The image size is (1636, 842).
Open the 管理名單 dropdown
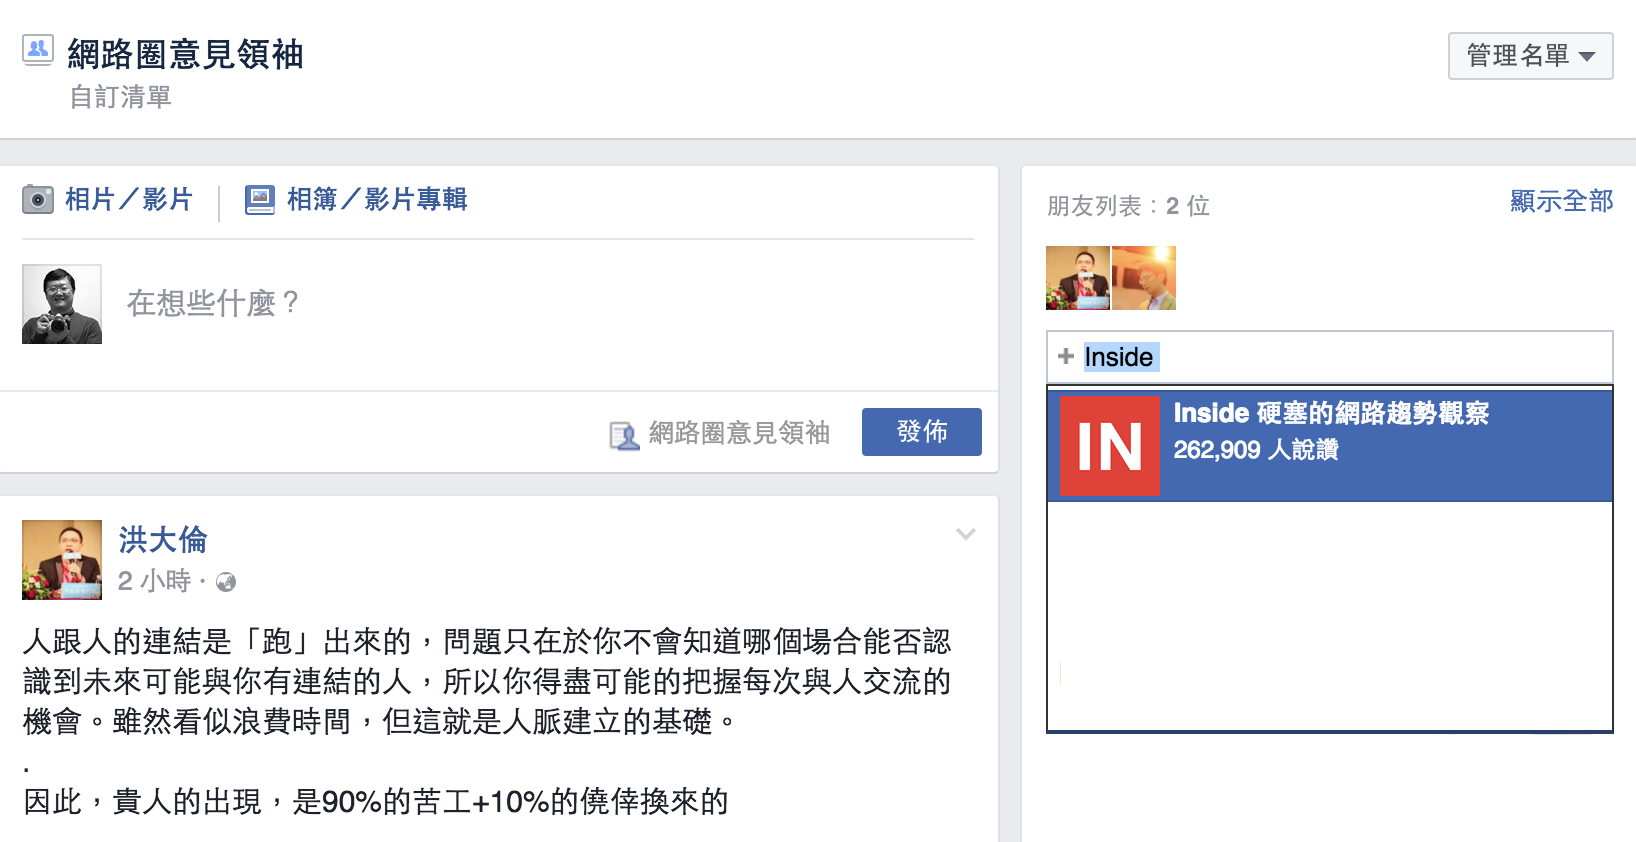pos(1530,56)
